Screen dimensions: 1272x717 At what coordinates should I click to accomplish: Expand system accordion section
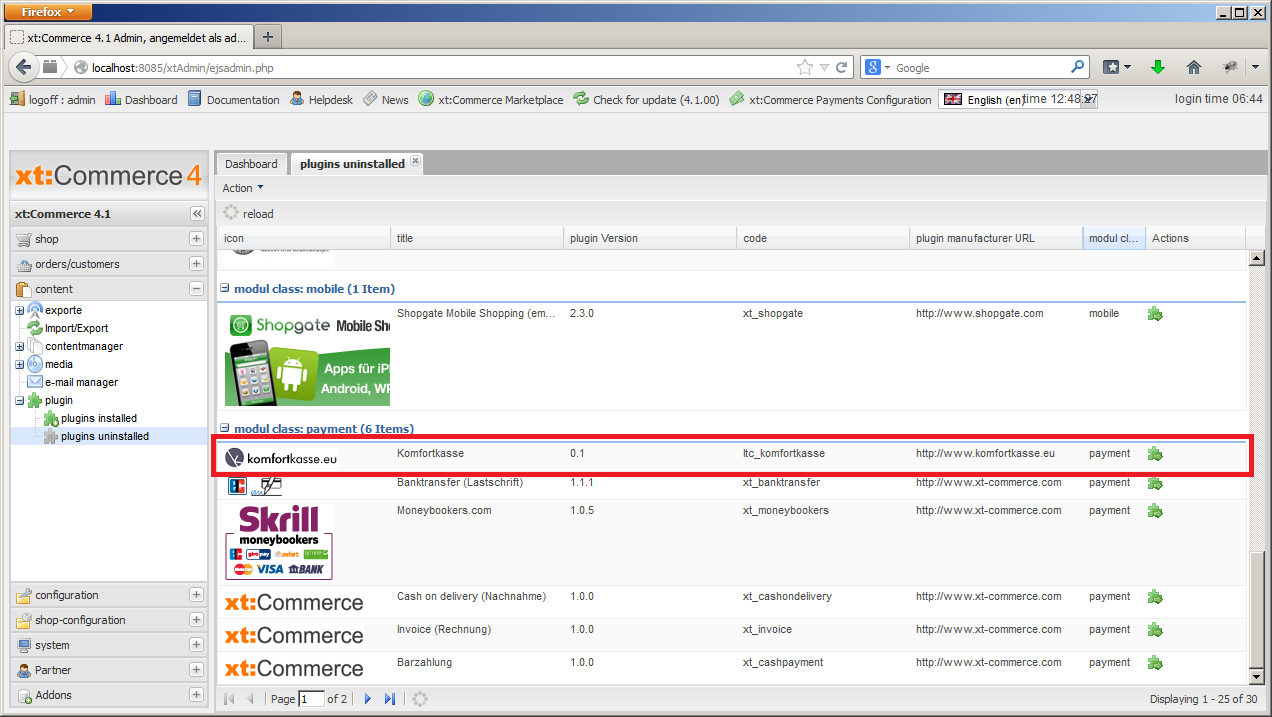tap(196, 645)
